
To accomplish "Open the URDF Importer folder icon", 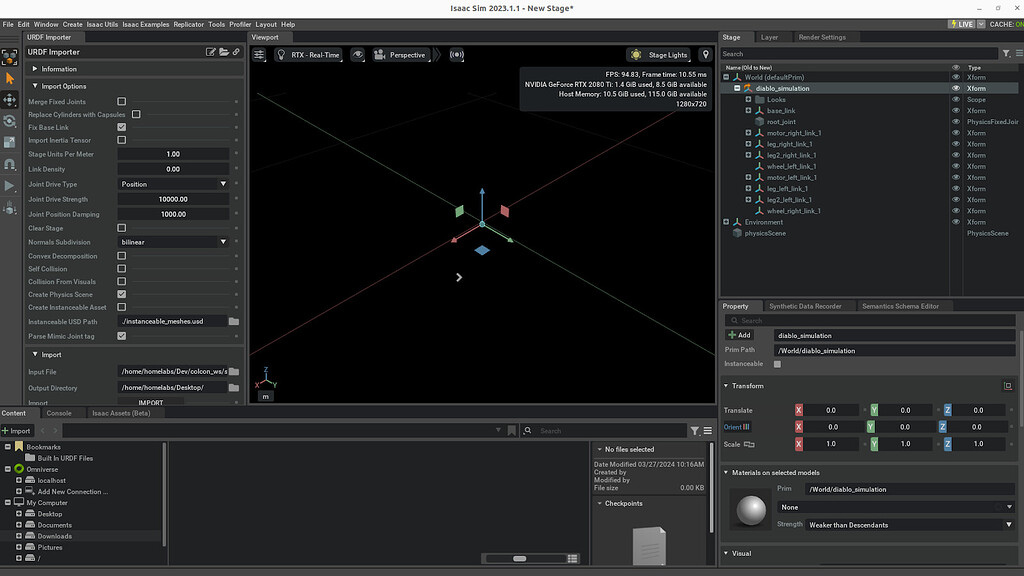I will pyautogui.click(x=224, y=52).
